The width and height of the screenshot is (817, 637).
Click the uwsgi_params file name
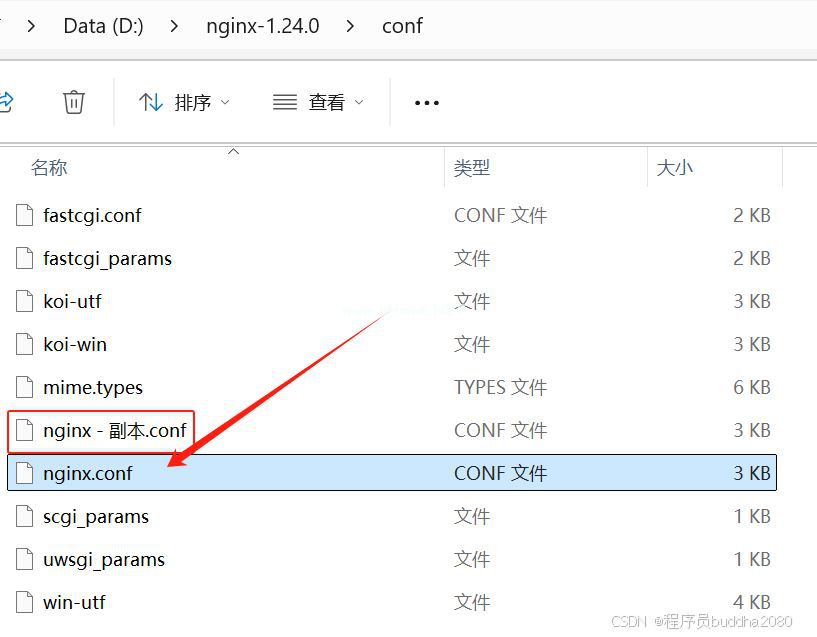(x=104, y=560)
